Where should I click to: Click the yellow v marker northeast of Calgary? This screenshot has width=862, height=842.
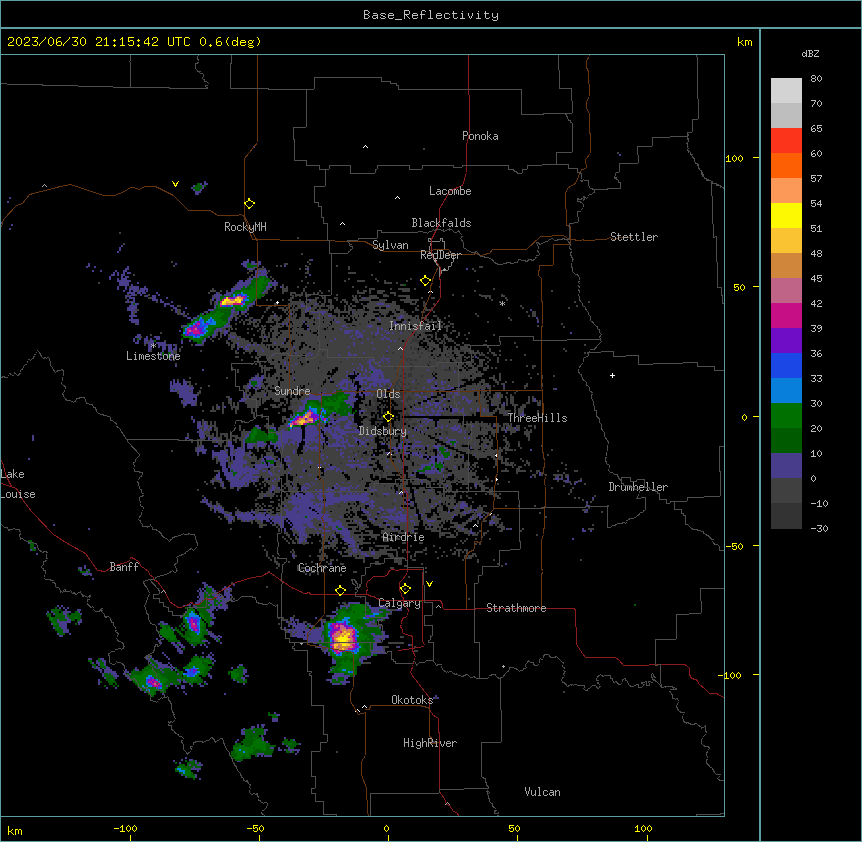429,584
